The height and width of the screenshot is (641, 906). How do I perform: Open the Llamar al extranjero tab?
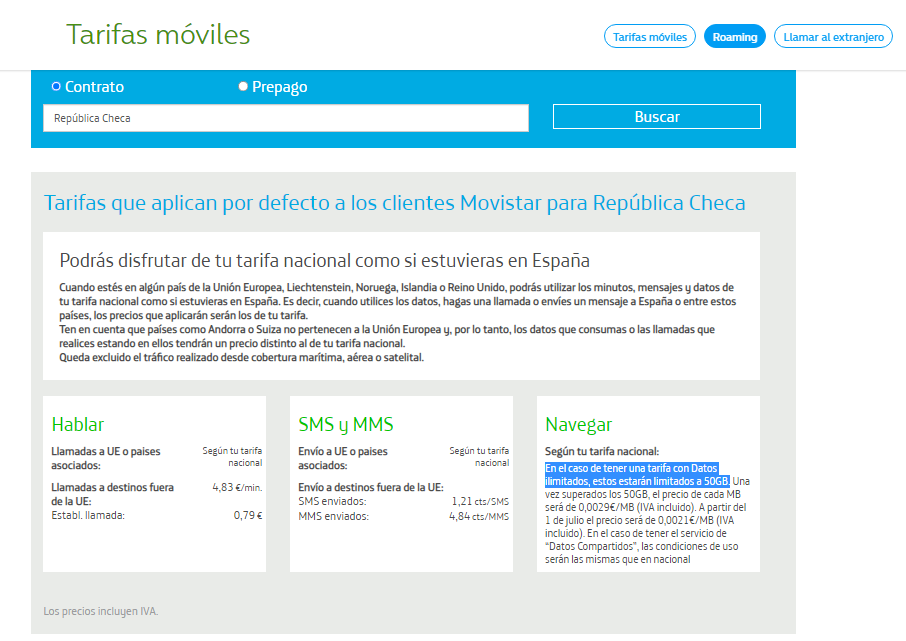pyautogui.click(x=833, y=36)
